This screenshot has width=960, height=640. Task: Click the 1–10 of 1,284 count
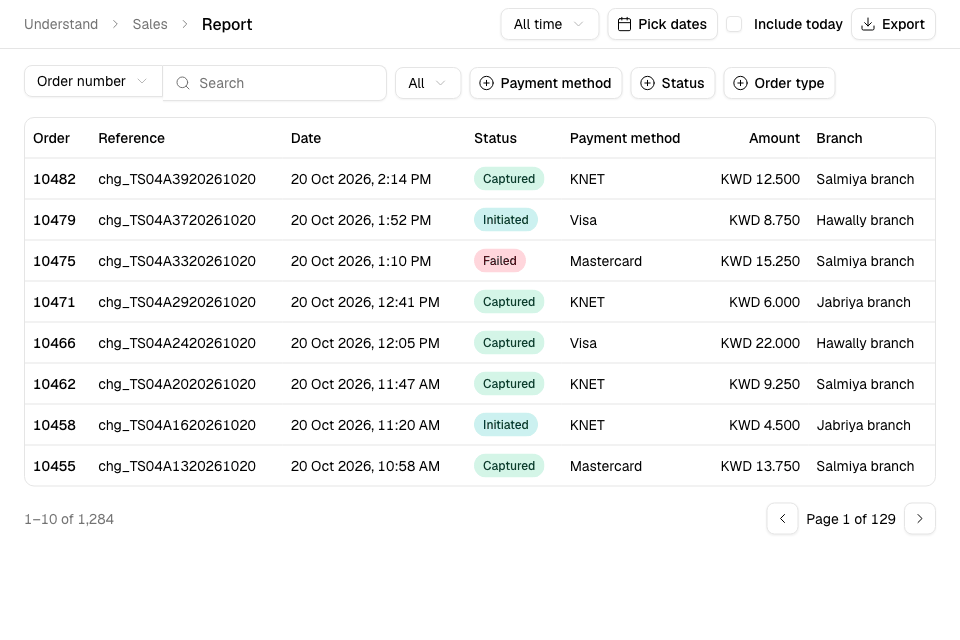coord(69,519)
